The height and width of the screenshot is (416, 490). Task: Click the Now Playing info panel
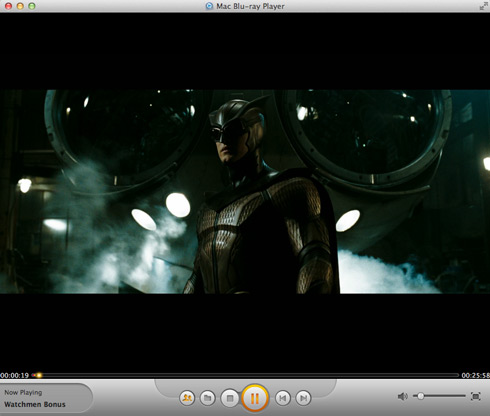point(46,398)
